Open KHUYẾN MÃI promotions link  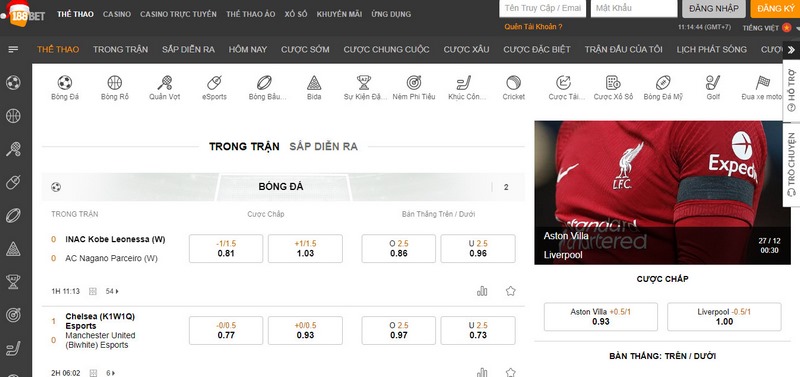point(339,14)
